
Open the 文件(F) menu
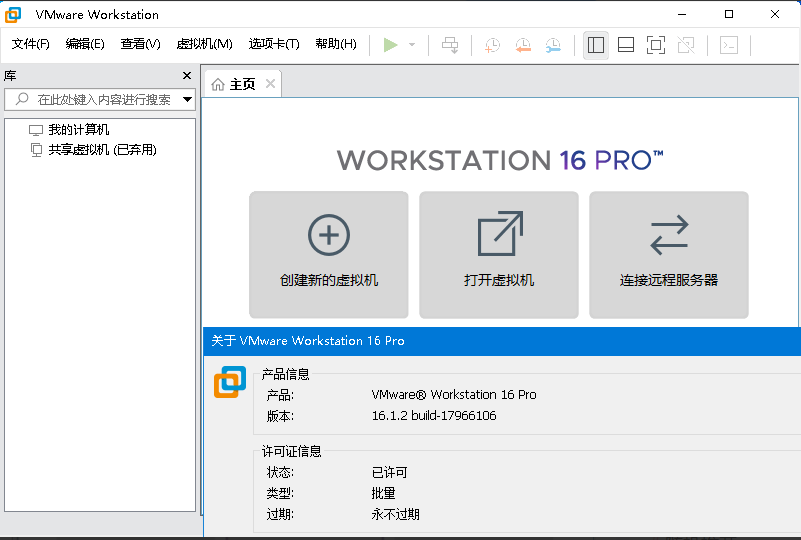point(31,44)
